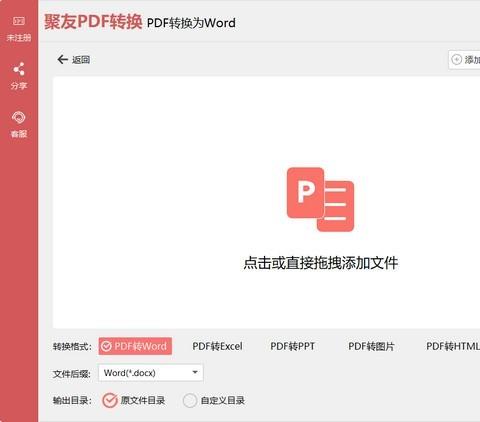Switch conversion format to PDF转PPT
The image size is (480, 422).
[292, 346]
